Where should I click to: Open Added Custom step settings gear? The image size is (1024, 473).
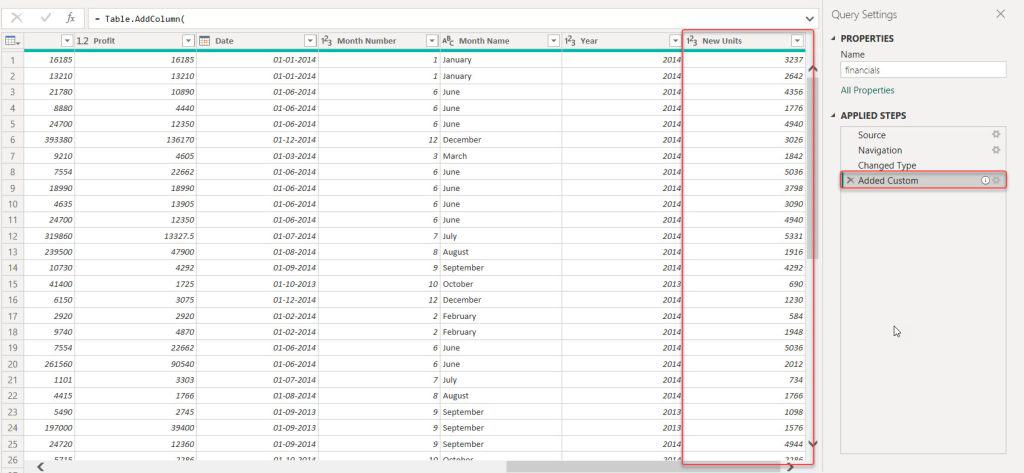pos(997,180)
